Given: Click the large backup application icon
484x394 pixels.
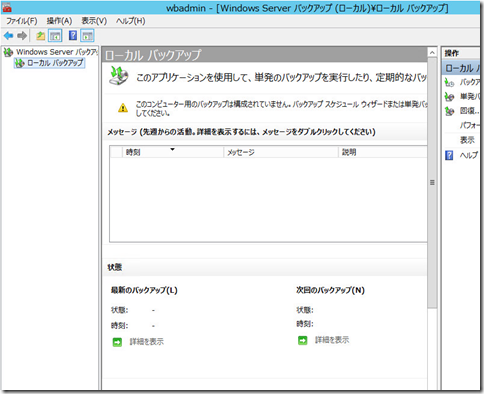Looking at the screenshot, I should pos(119,76).
